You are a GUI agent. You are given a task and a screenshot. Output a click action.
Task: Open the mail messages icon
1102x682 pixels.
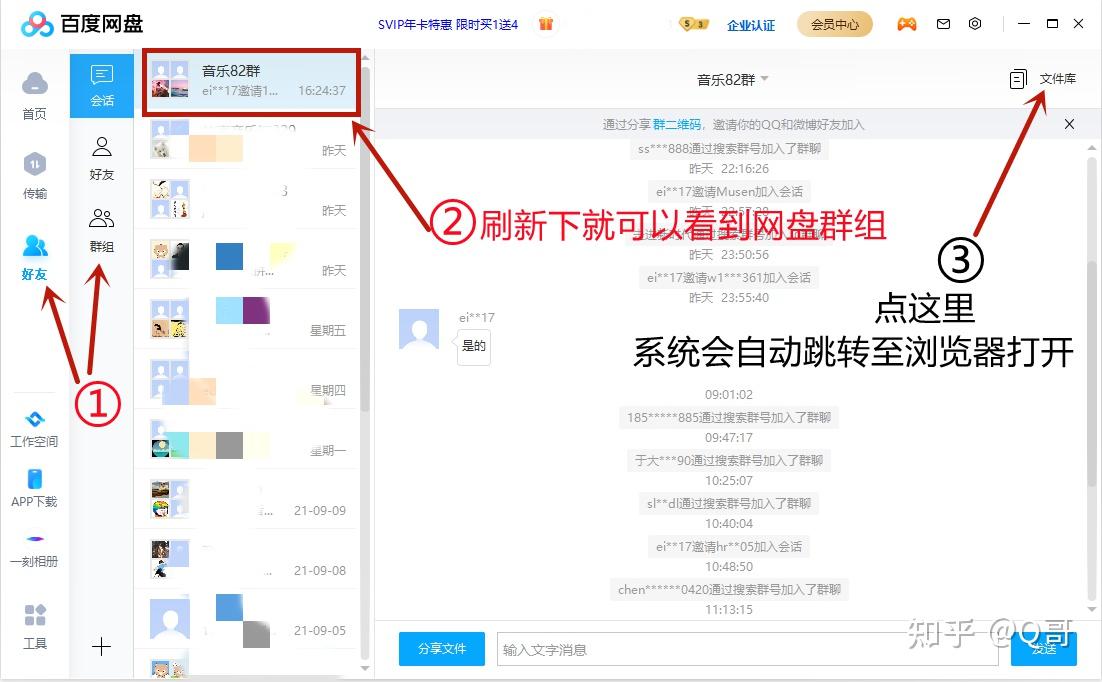click(943, 24)
